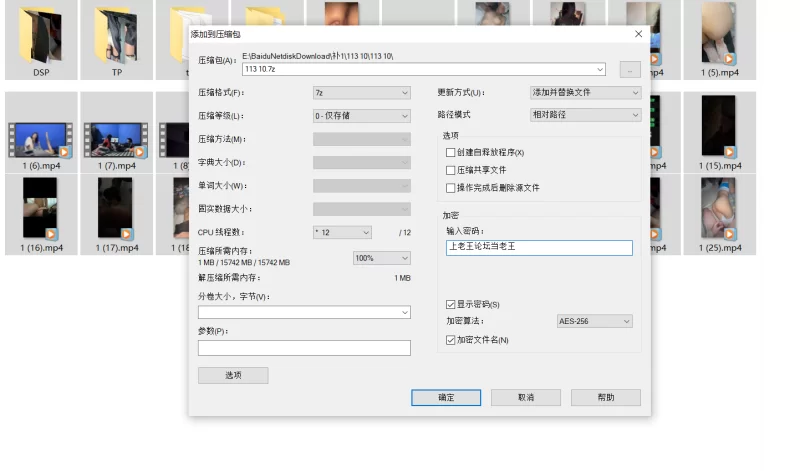Image resolution: width=800 pixels, height=471 pixels.
Task: Open the 路径模式 相对路径 dropdown
Action: click(x=586, y=115)
